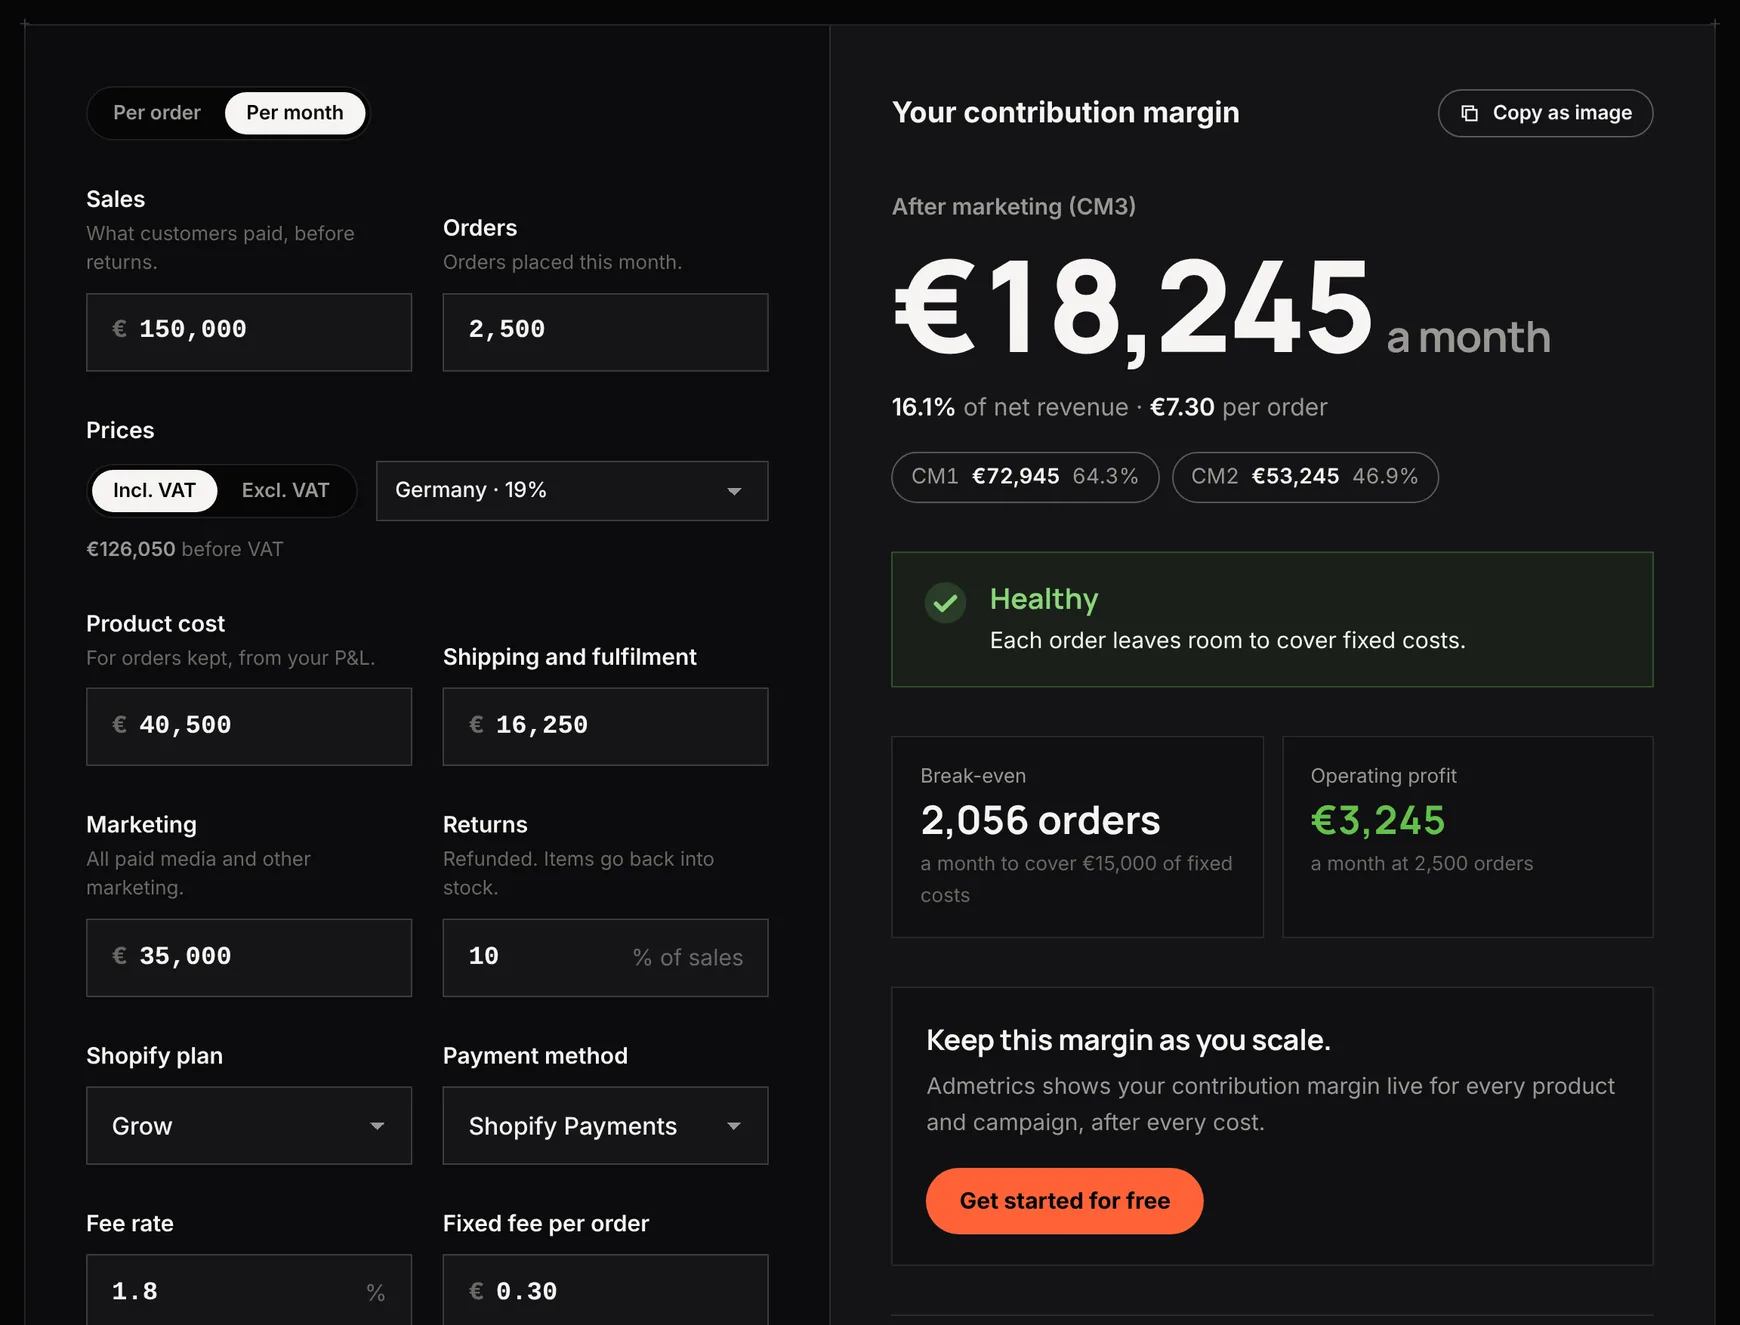Edit the Shipping and fulfilment field
The height and width of the screenshot is (1325, 1740).
(606, 726)
